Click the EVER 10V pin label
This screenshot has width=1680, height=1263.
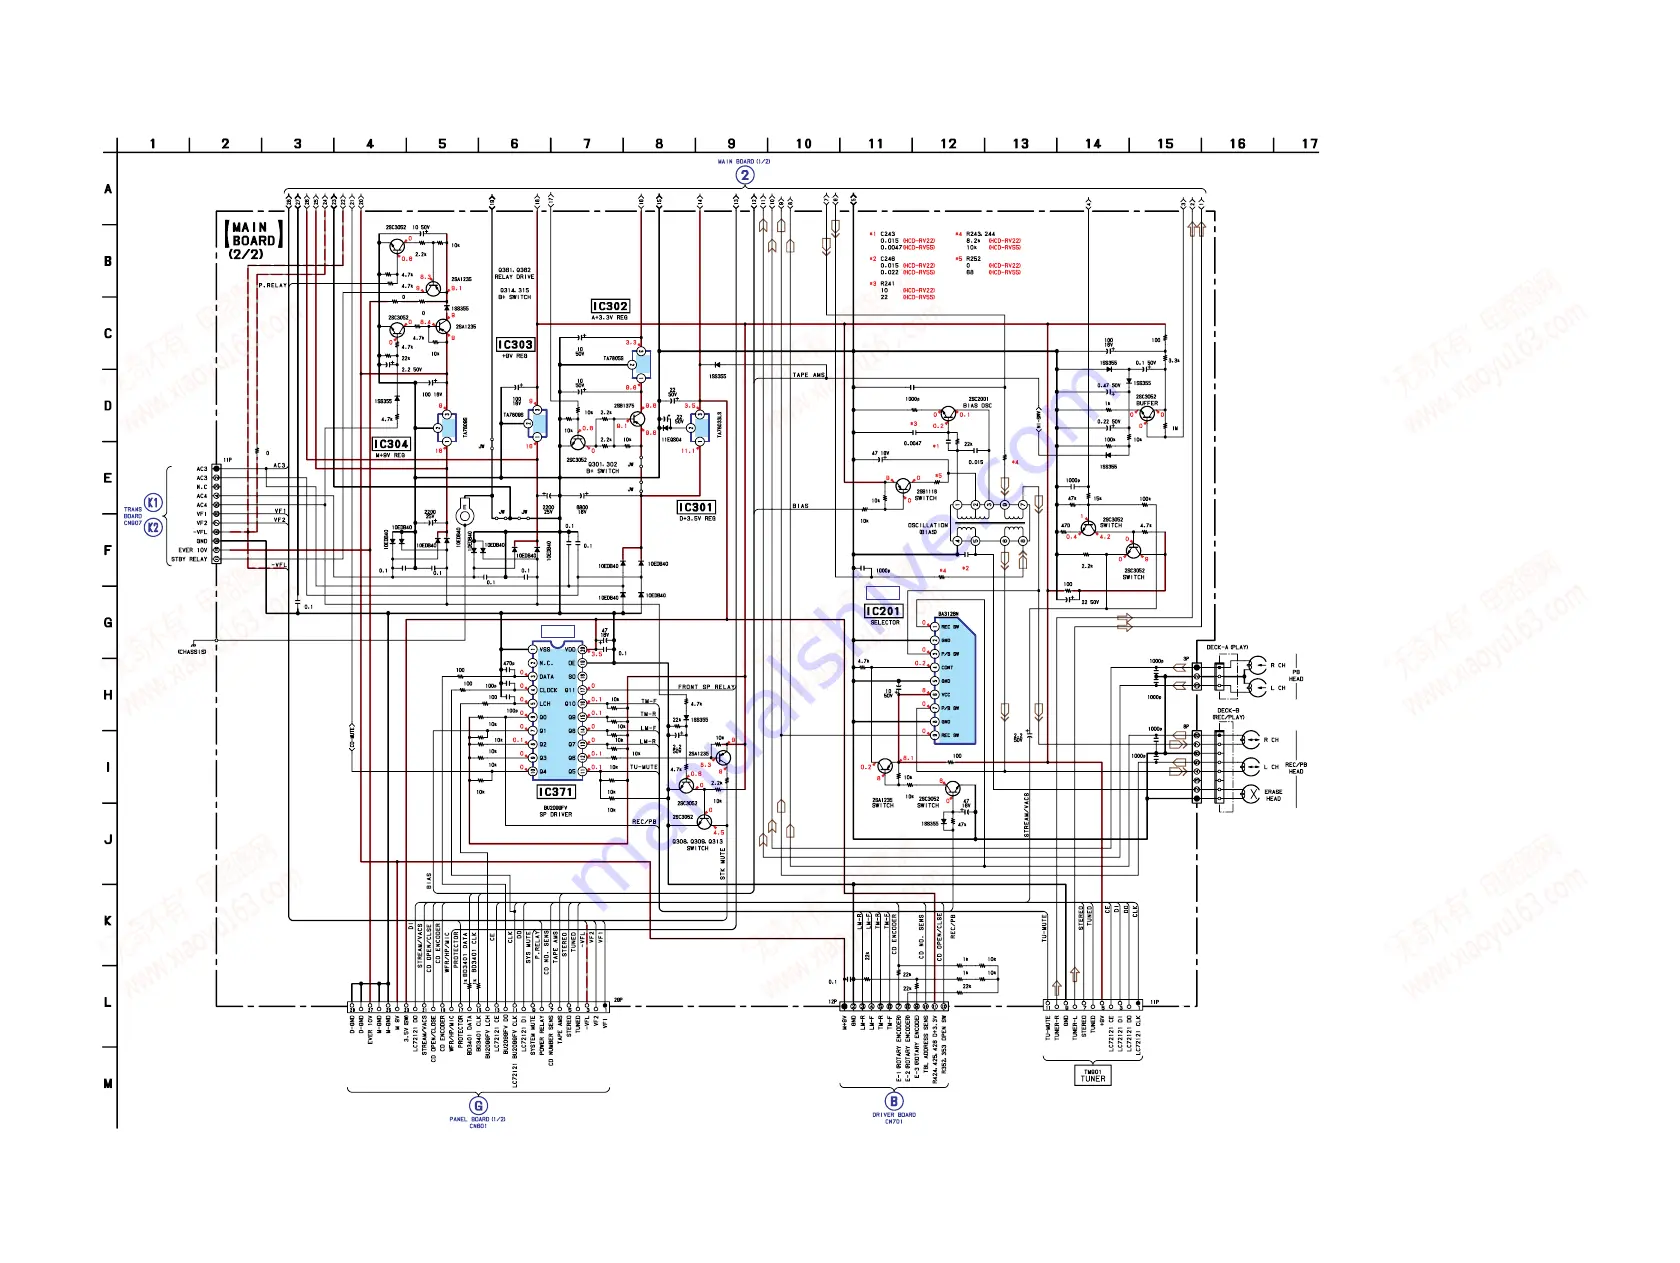(193, 550)
